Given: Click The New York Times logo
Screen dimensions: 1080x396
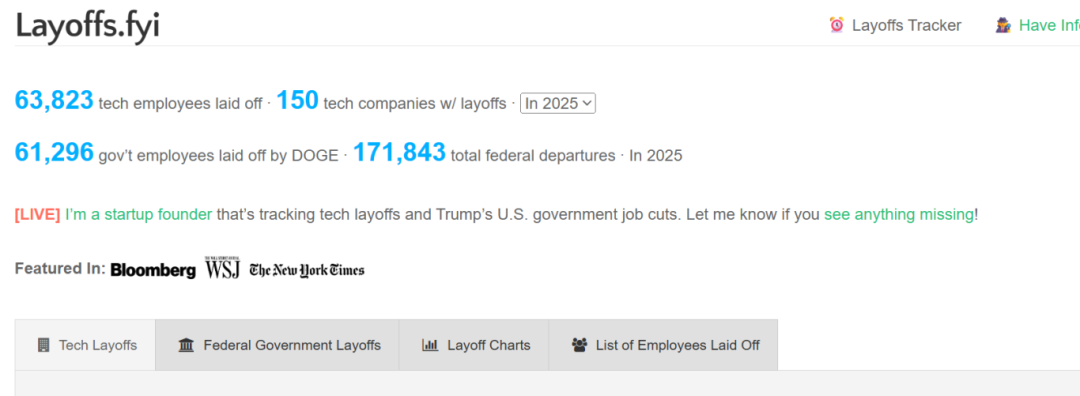Looking at the screenshot, I should click(307, 270).
